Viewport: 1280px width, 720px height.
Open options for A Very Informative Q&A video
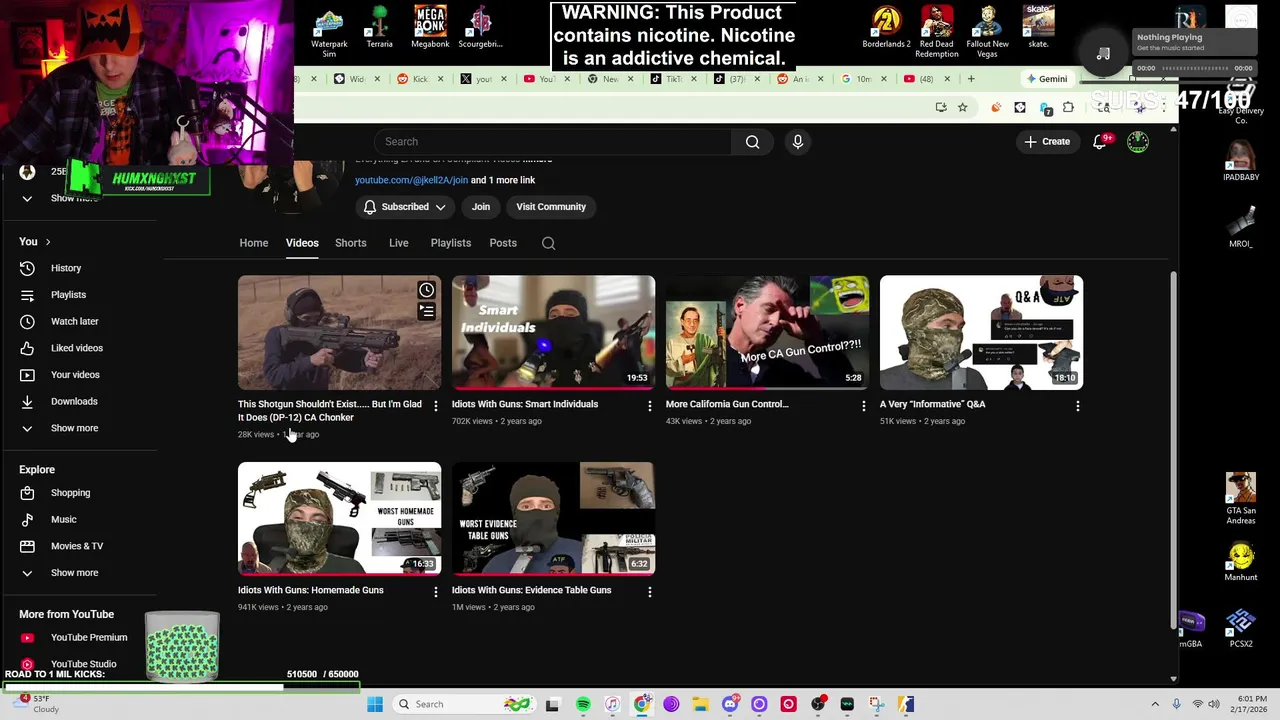(1077, 406)
